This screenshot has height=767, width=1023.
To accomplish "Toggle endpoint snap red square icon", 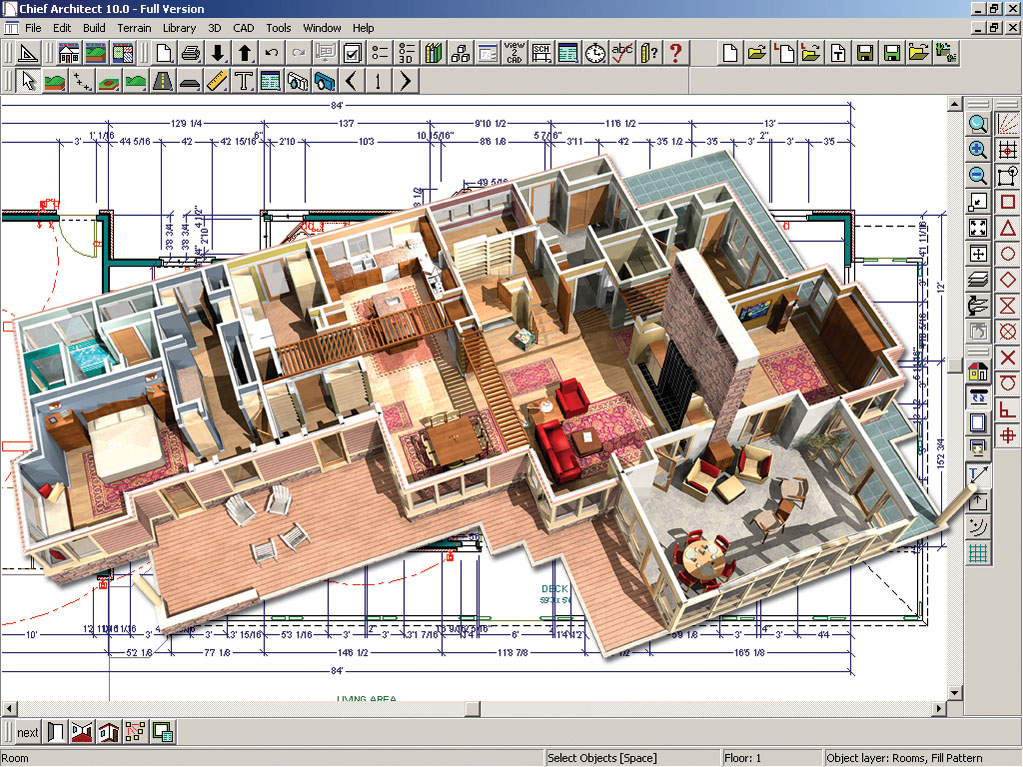I will coord(1008,202).
